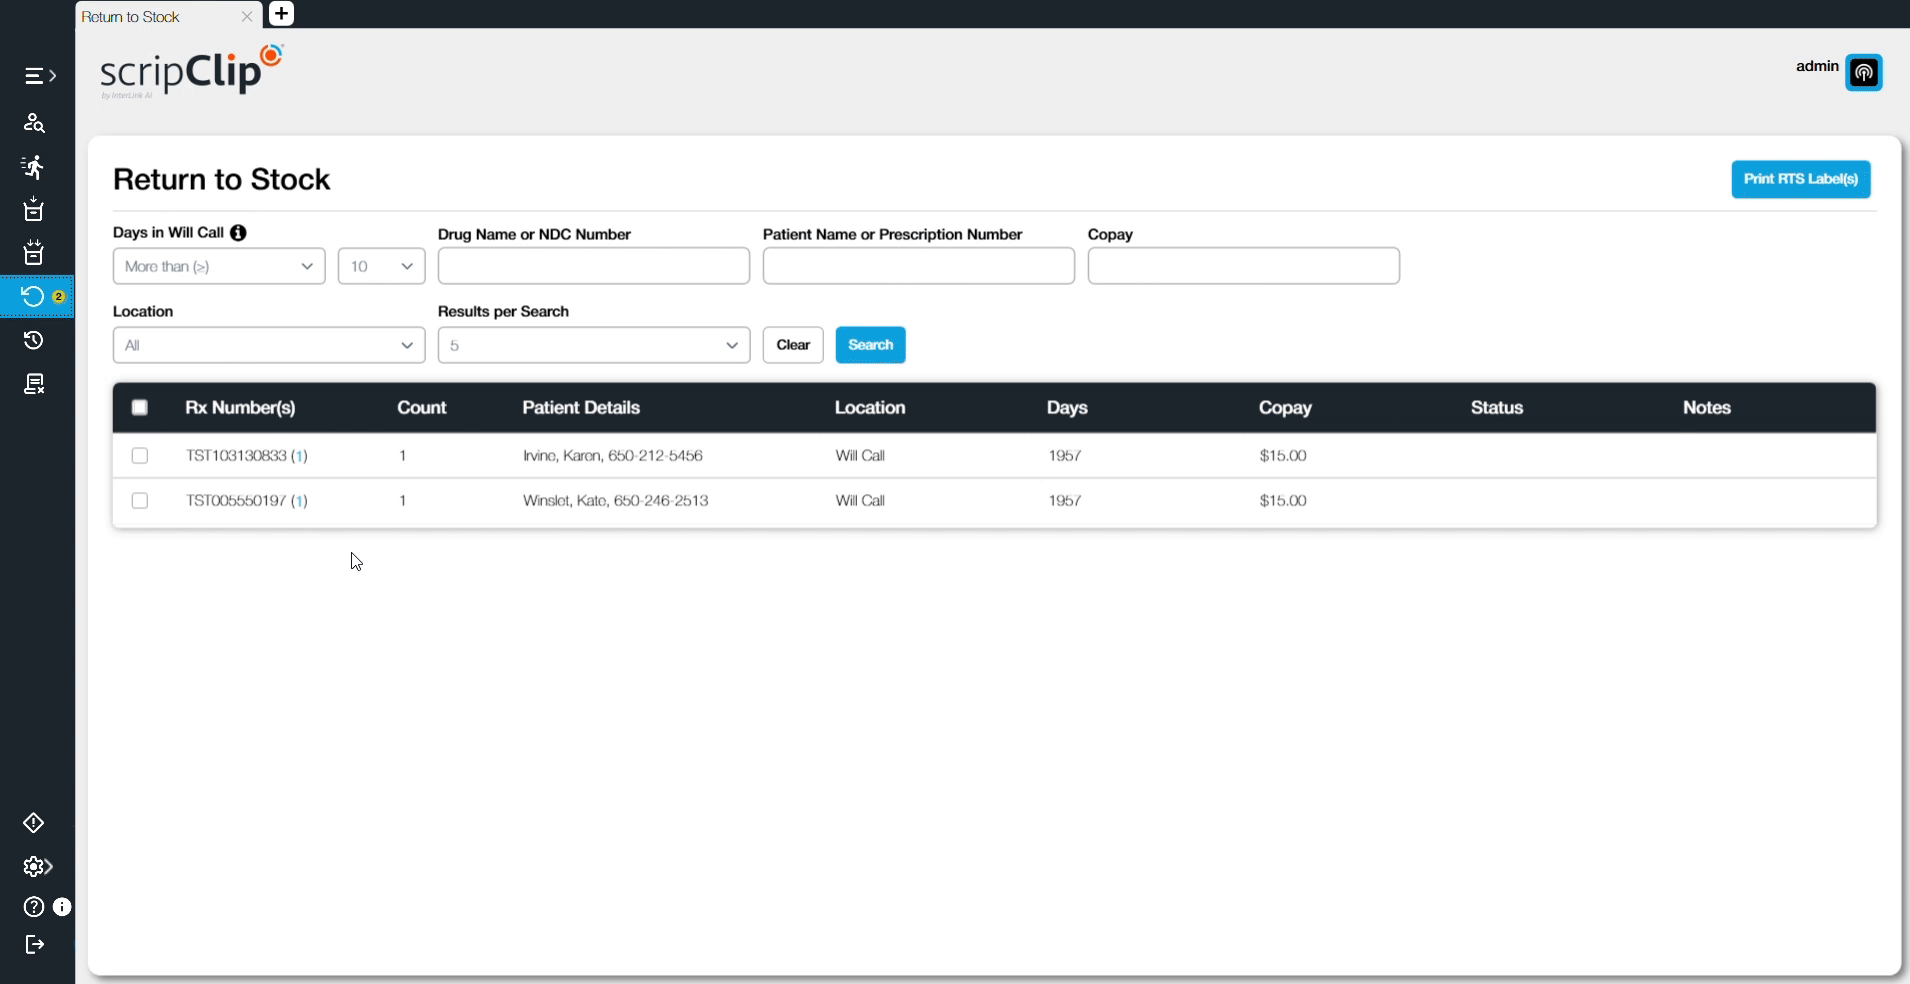
Task: Open the Return to Stock sidebar icon
Action: click(x=31, y=296)
